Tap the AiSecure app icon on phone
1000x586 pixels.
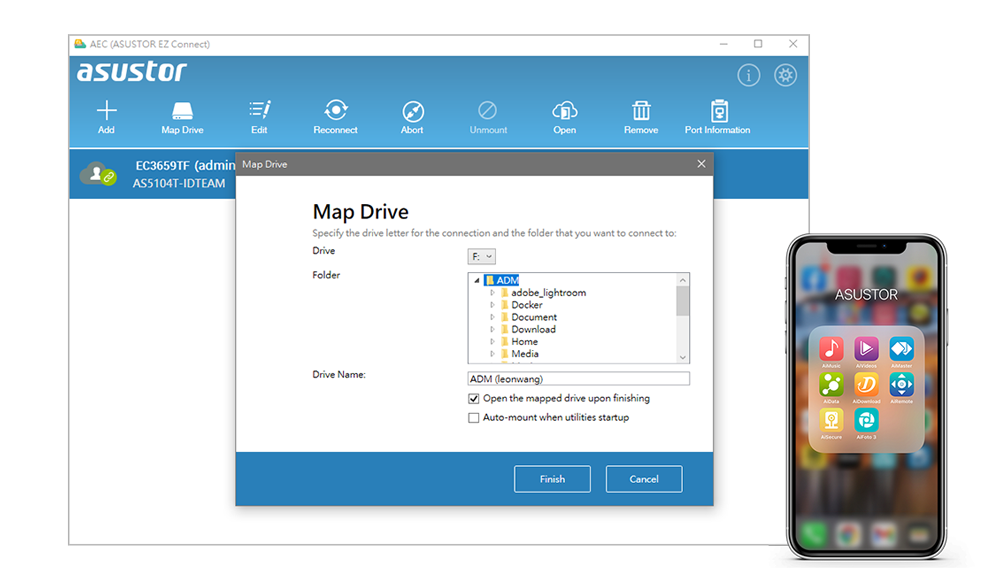(831, 420)
